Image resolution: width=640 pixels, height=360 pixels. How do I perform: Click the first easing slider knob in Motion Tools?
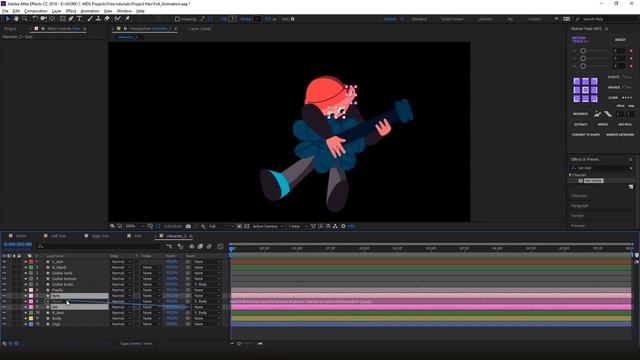click(583, 51)
